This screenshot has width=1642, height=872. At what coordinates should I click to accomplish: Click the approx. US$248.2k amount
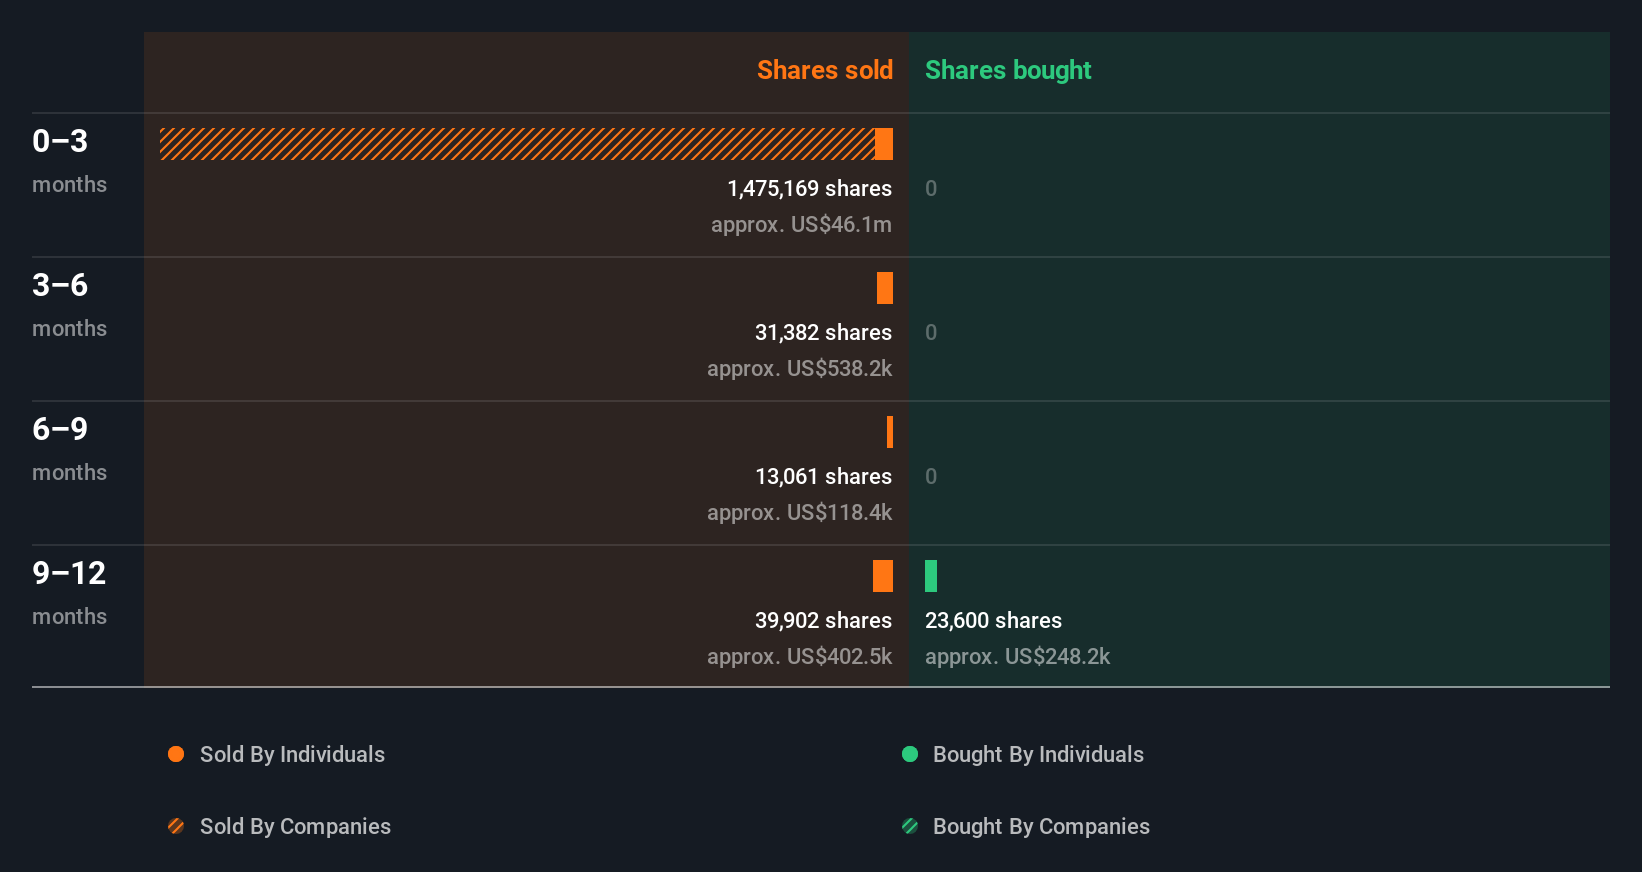(1017, 656)
